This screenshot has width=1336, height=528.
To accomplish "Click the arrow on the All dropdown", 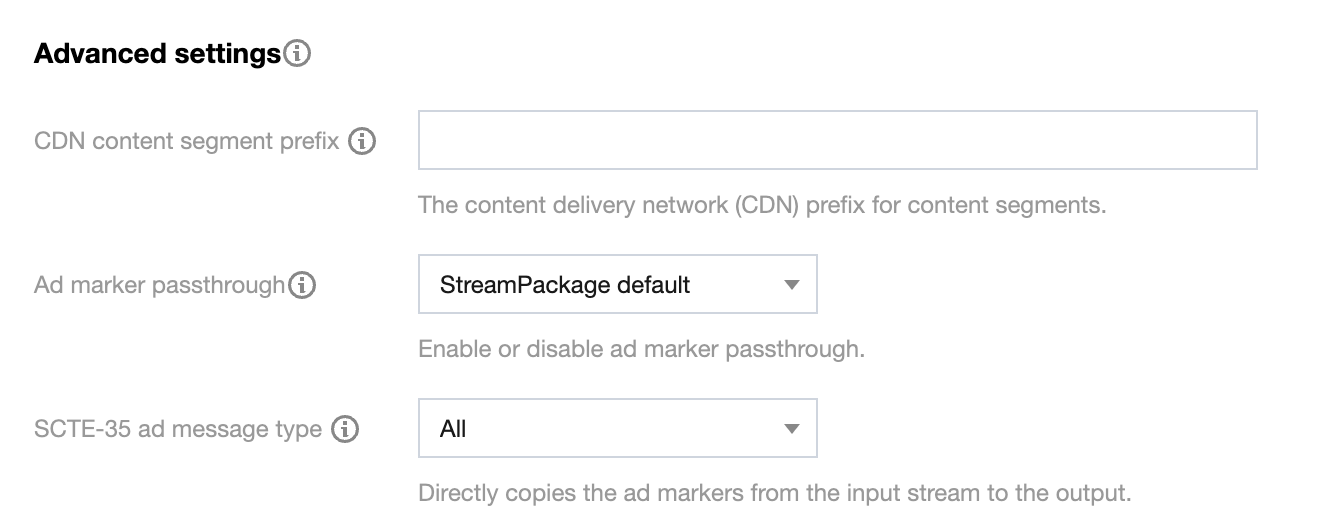I will tap(792, 429).
